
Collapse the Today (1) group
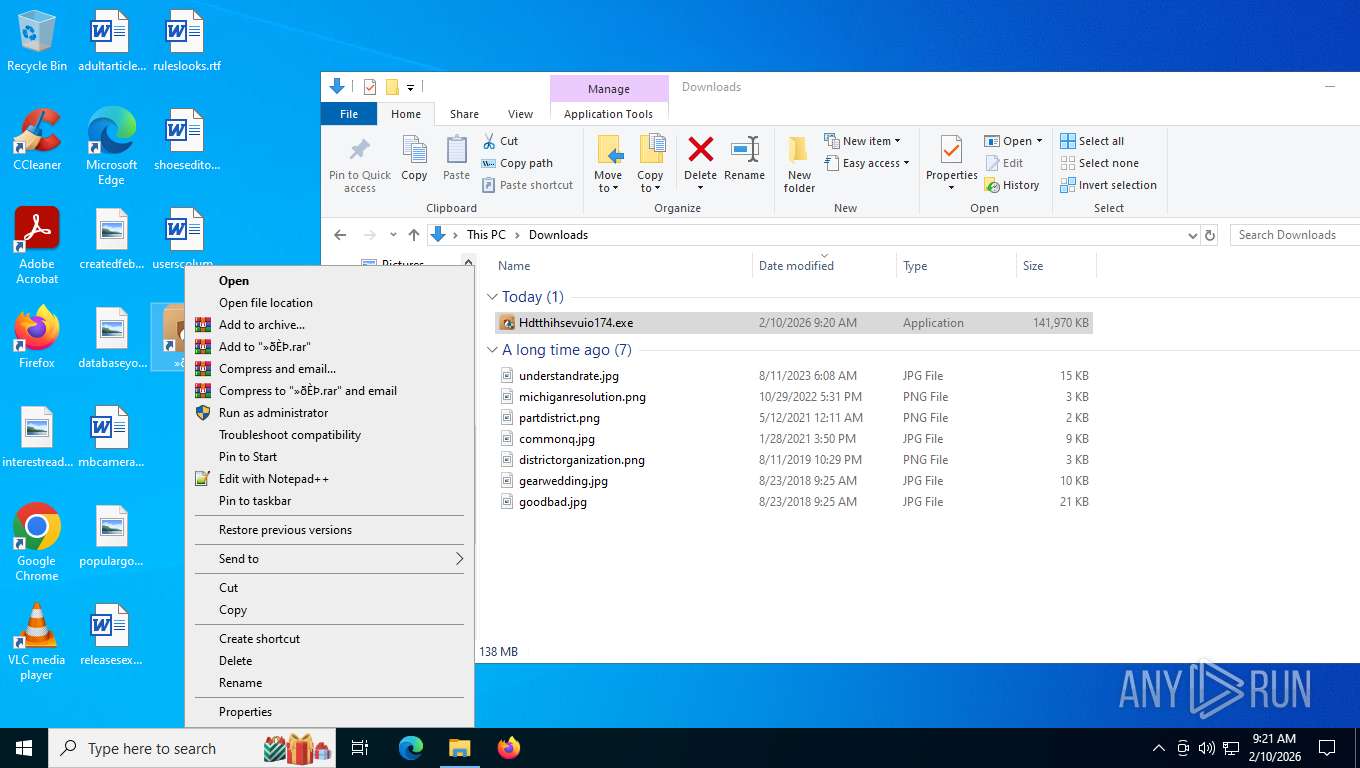[x=491, y=297]
